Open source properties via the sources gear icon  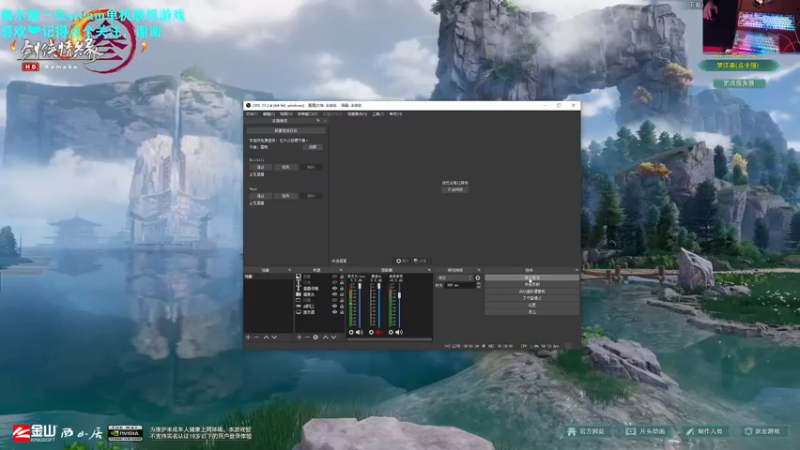click(315, 337)
